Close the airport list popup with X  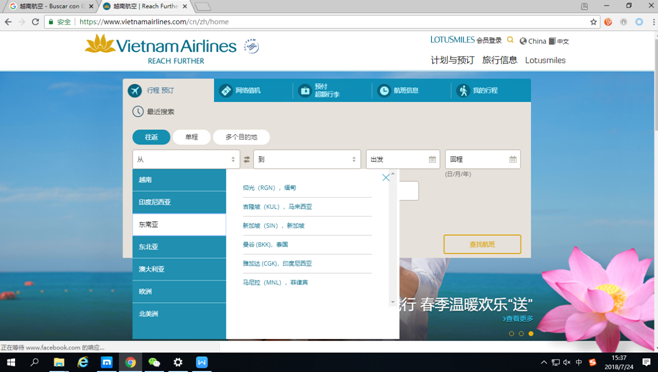tap(386, 177)
